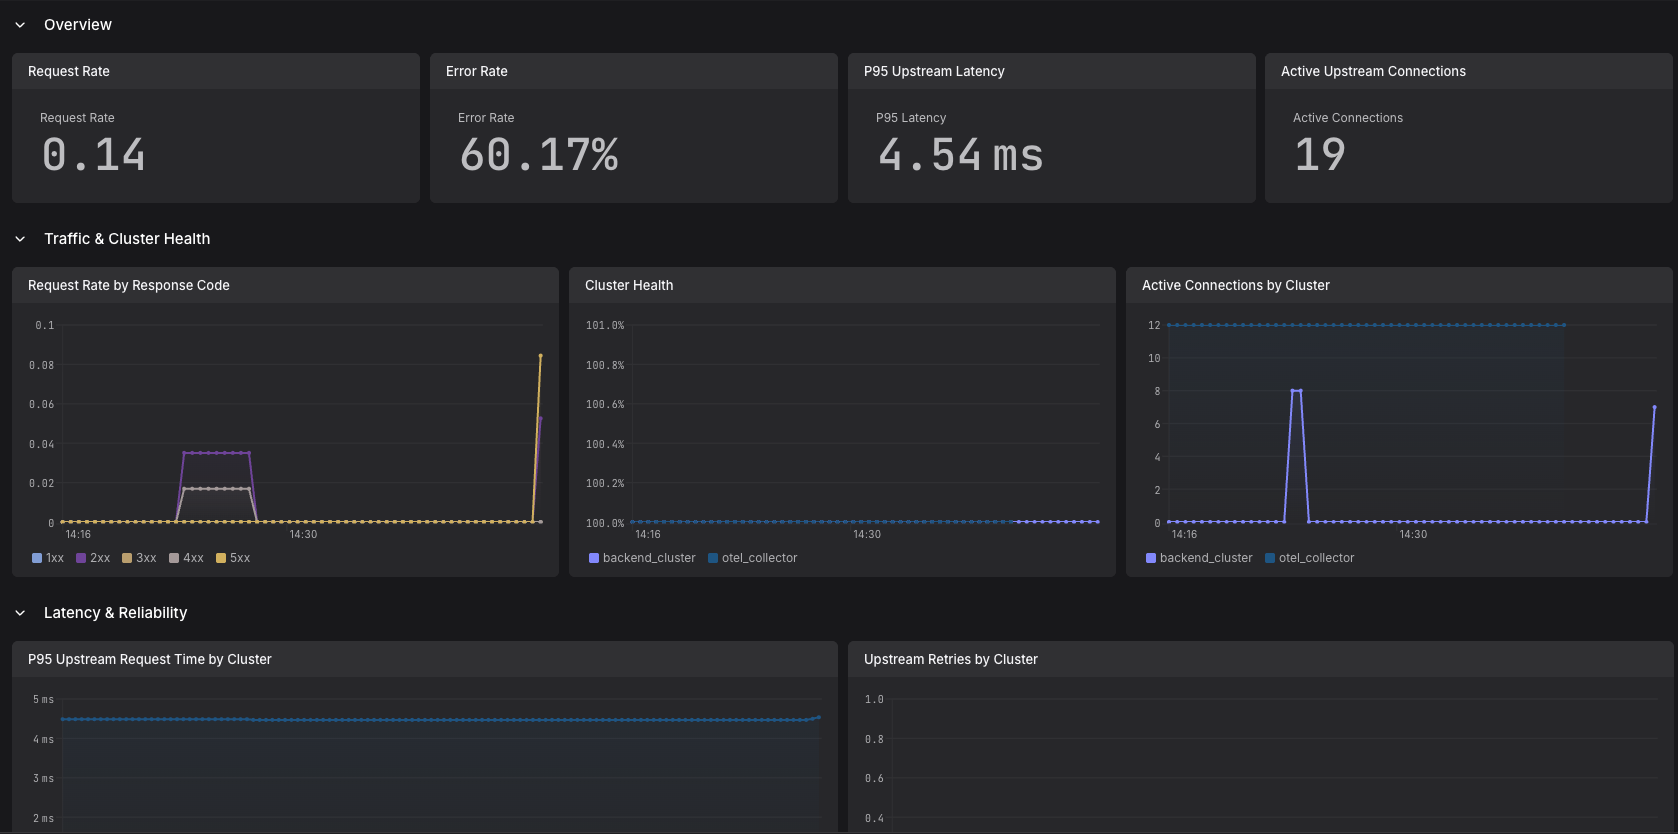Click the 4xx legend color swatch
1678x834 pixels.
(174, 558)
